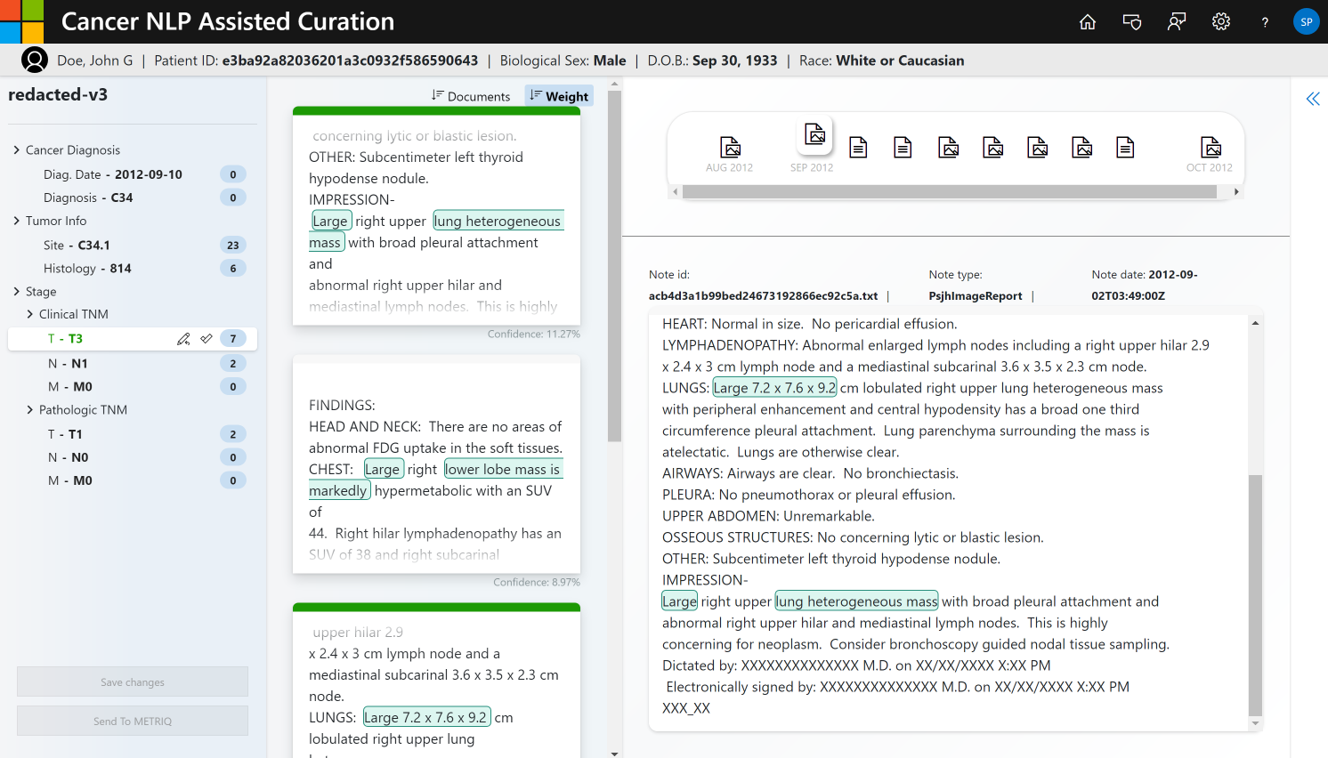Click 'Large' highlight before 'right lower lobe mass'
Screen dimensions: 1328x759
click(x=383, y=469)
